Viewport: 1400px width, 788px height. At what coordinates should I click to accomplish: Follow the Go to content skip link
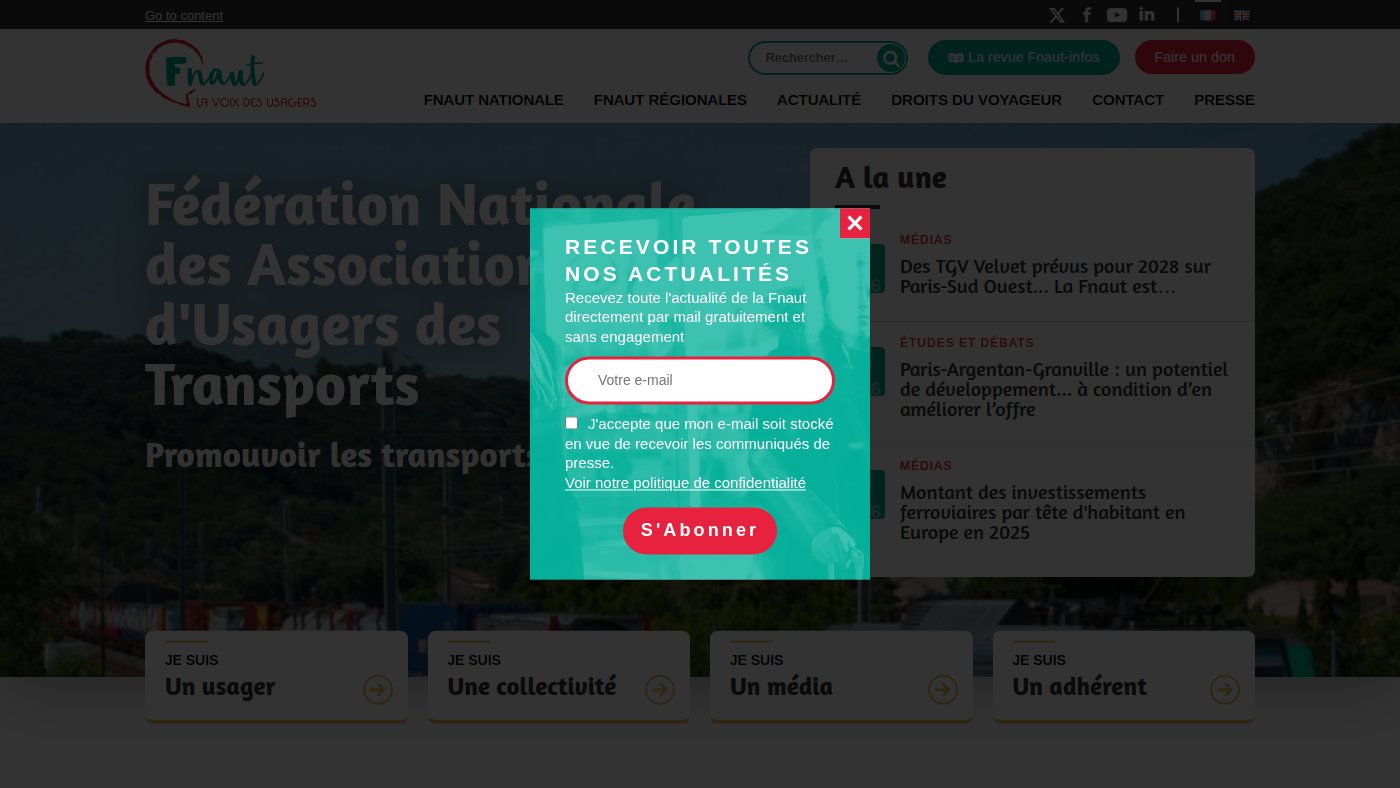coord(184,15)
